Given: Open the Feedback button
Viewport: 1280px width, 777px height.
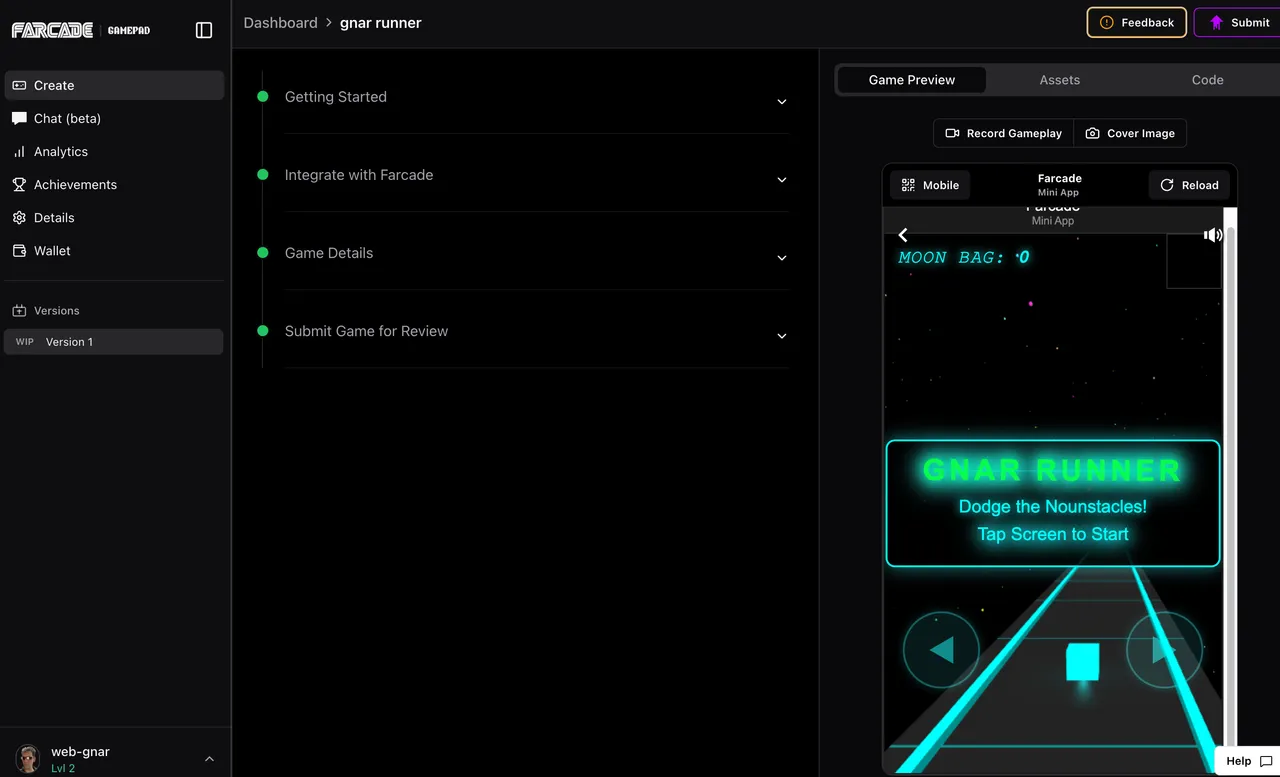Looking at the screenshot, I should [x=1137, y=22].
